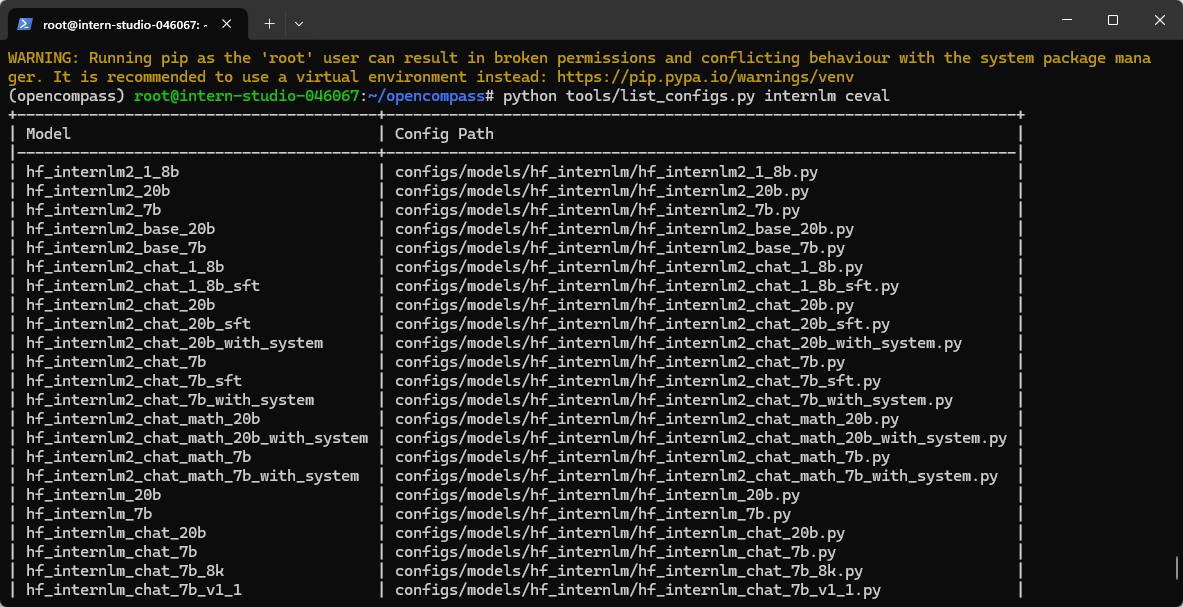This screenshot has height=607, width=1183.
Task: Click config path ending hf_internlm2_1_8b.py
Action: point(607,172)
